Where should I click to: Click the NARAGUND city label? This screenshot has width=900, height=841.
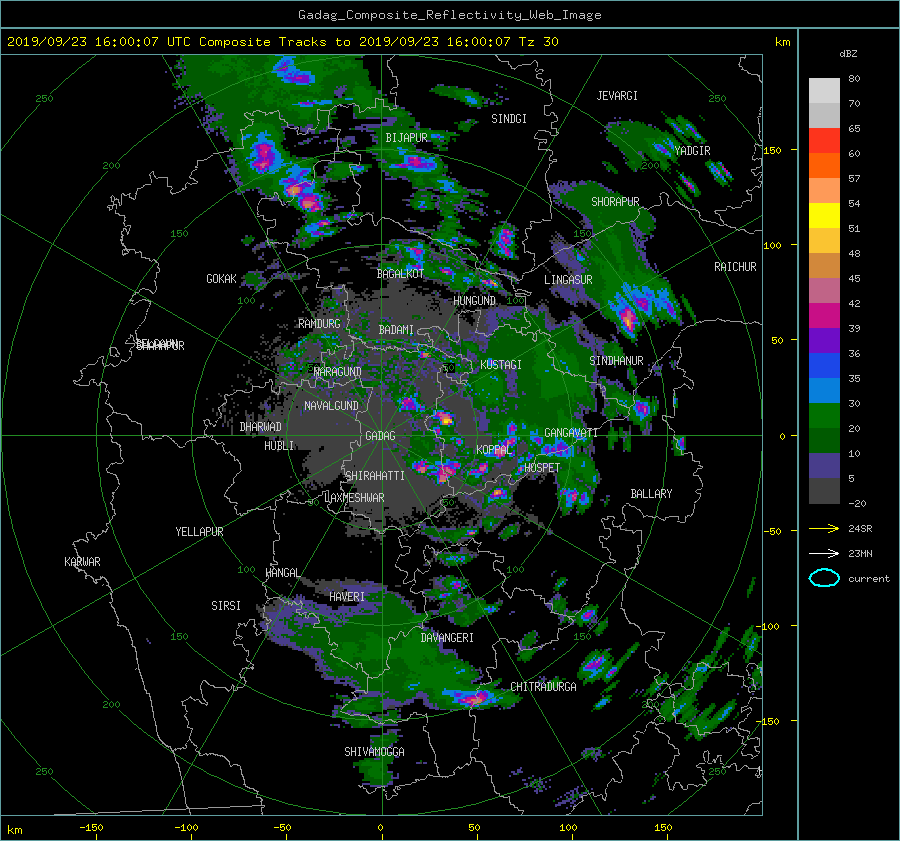(x=338, y=372)
